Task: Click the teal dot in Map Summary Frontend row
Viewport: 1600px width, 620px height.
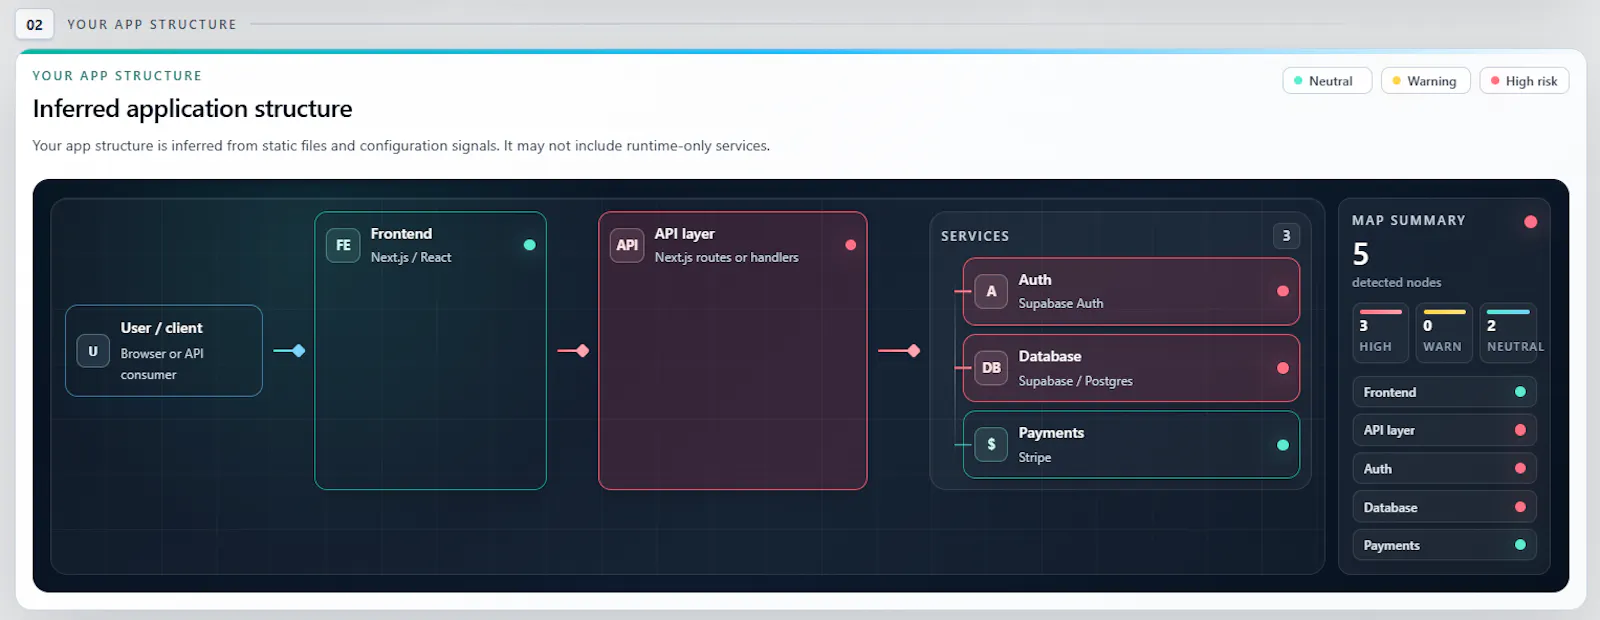Action: point(1520,392)
